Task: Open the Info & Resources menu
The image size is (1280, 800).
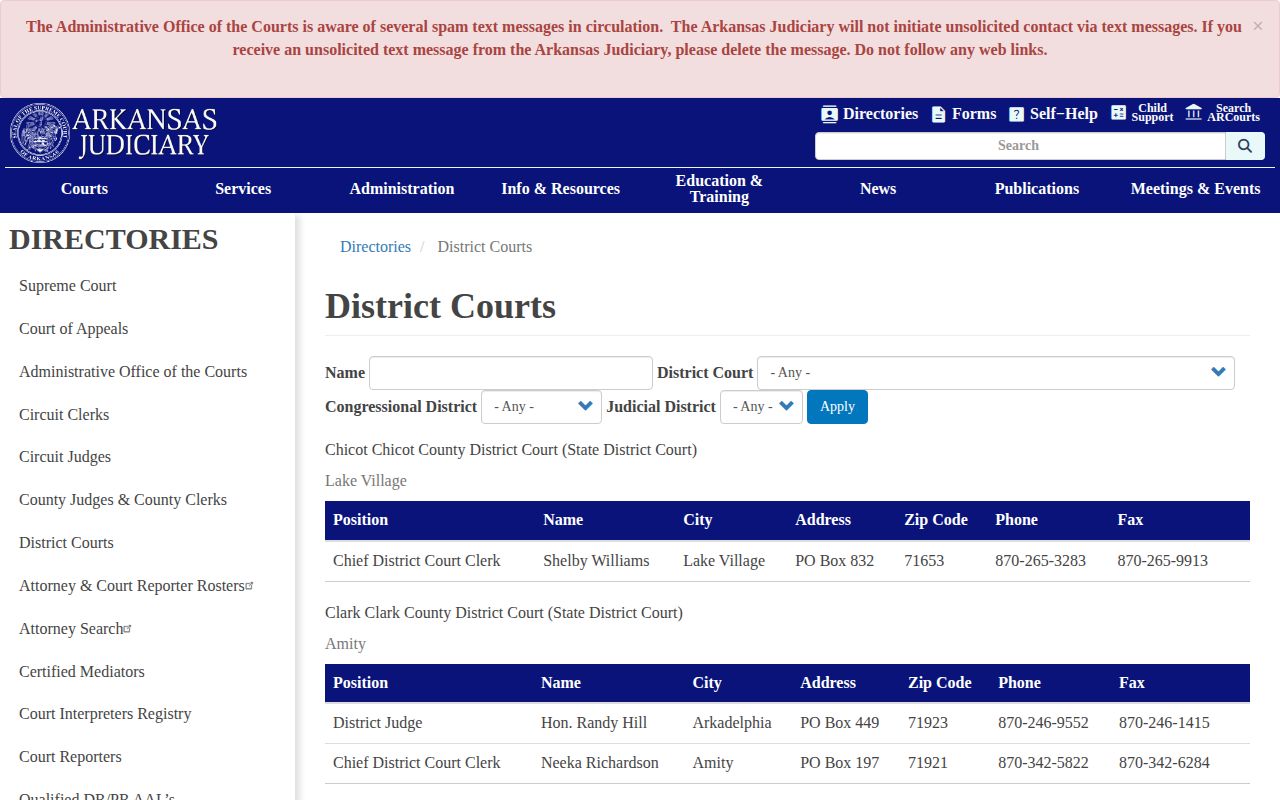Action: point(561,189)
